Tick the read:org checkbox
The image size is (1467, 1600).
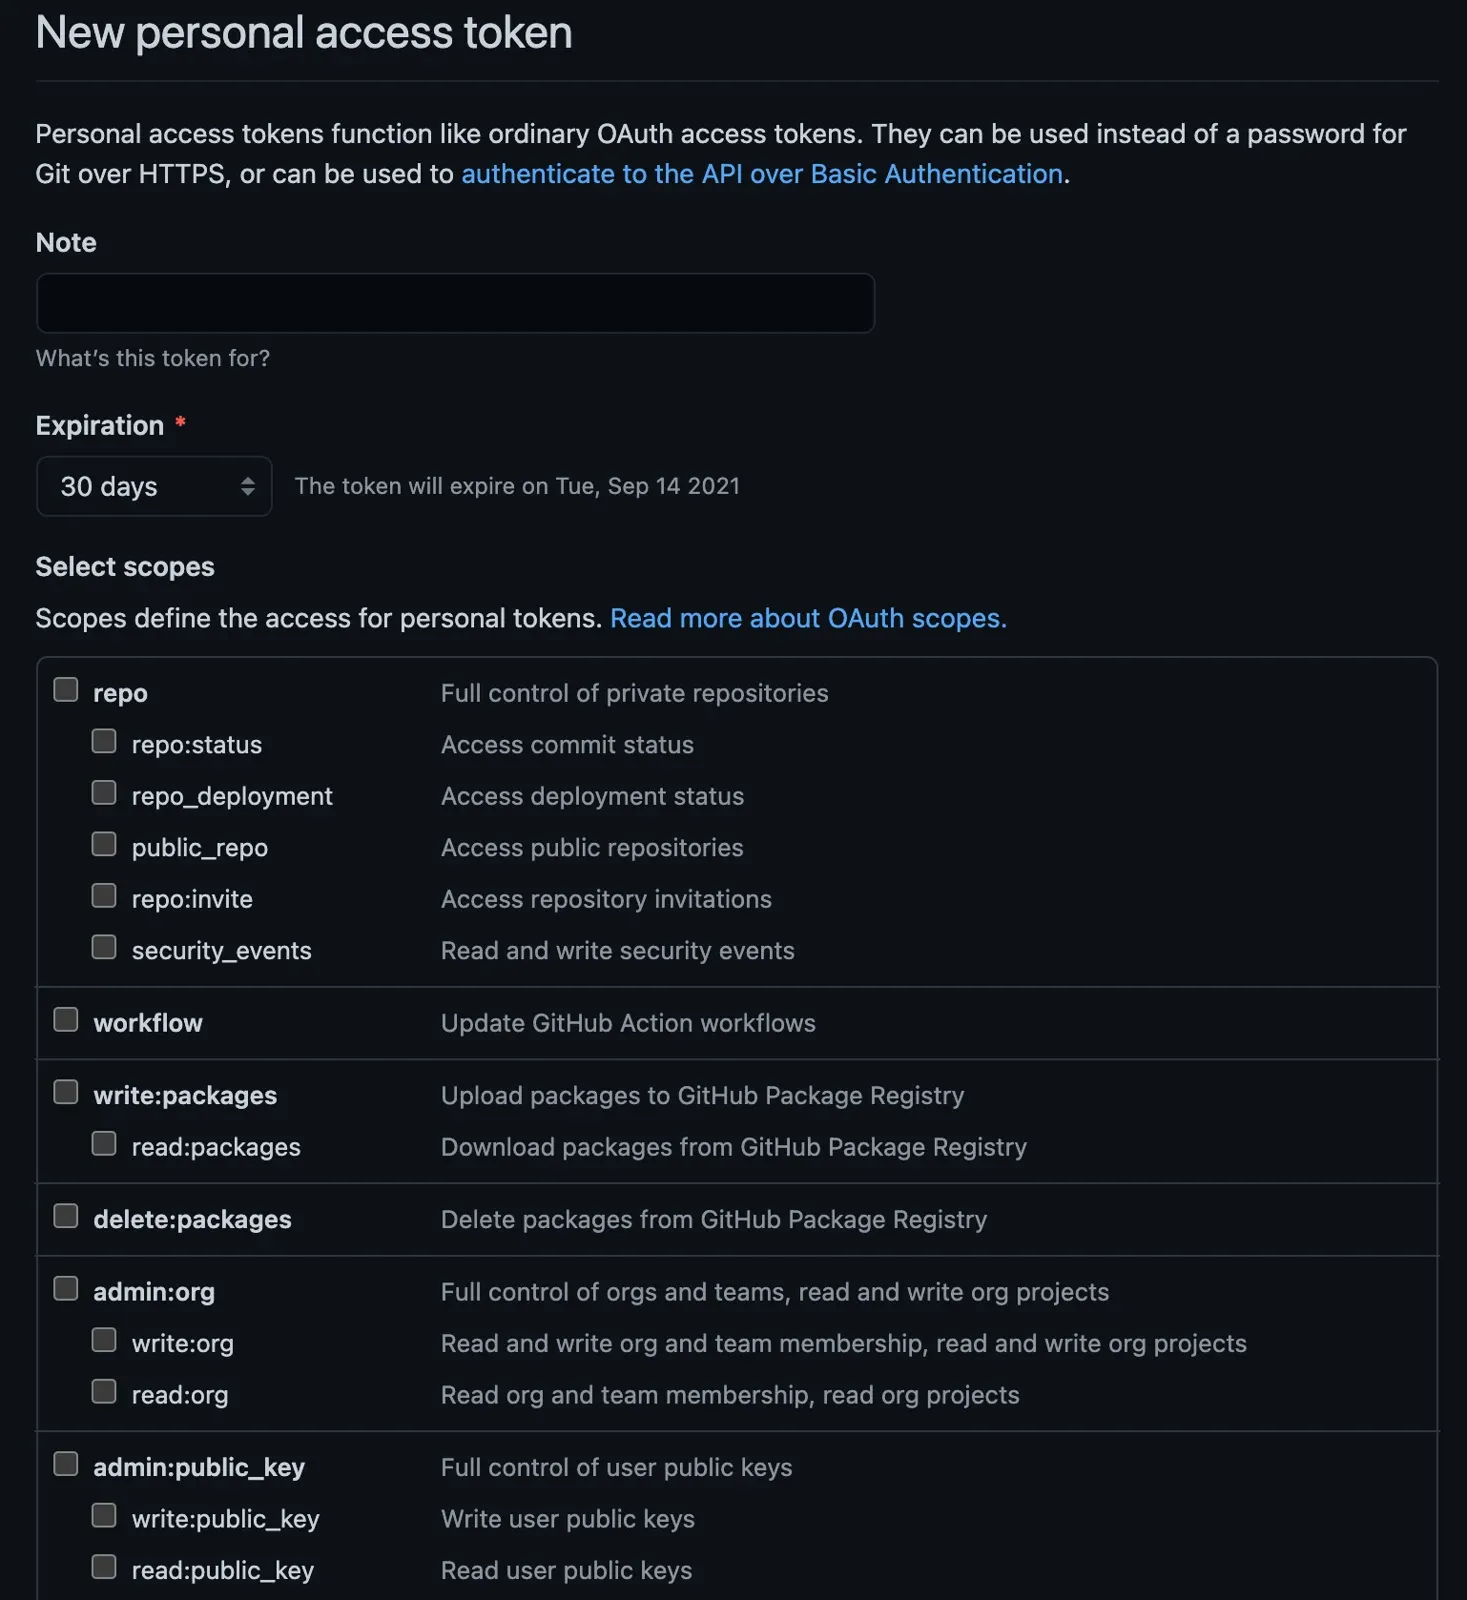[x=104, y=1392]
